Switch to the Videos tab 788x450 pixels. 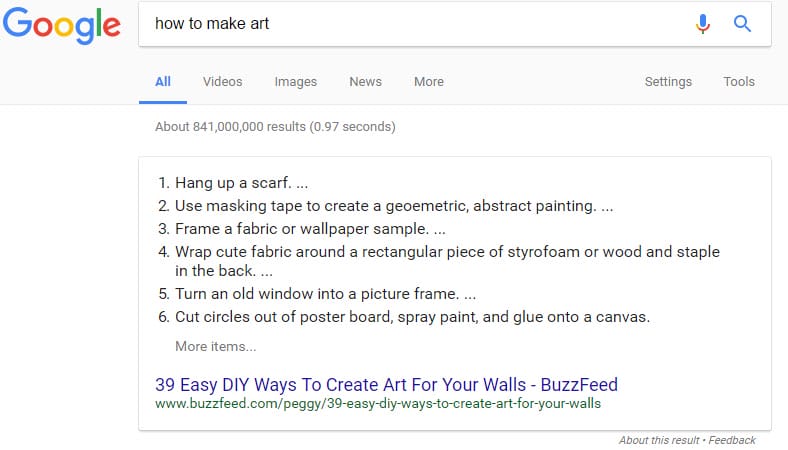222,82
